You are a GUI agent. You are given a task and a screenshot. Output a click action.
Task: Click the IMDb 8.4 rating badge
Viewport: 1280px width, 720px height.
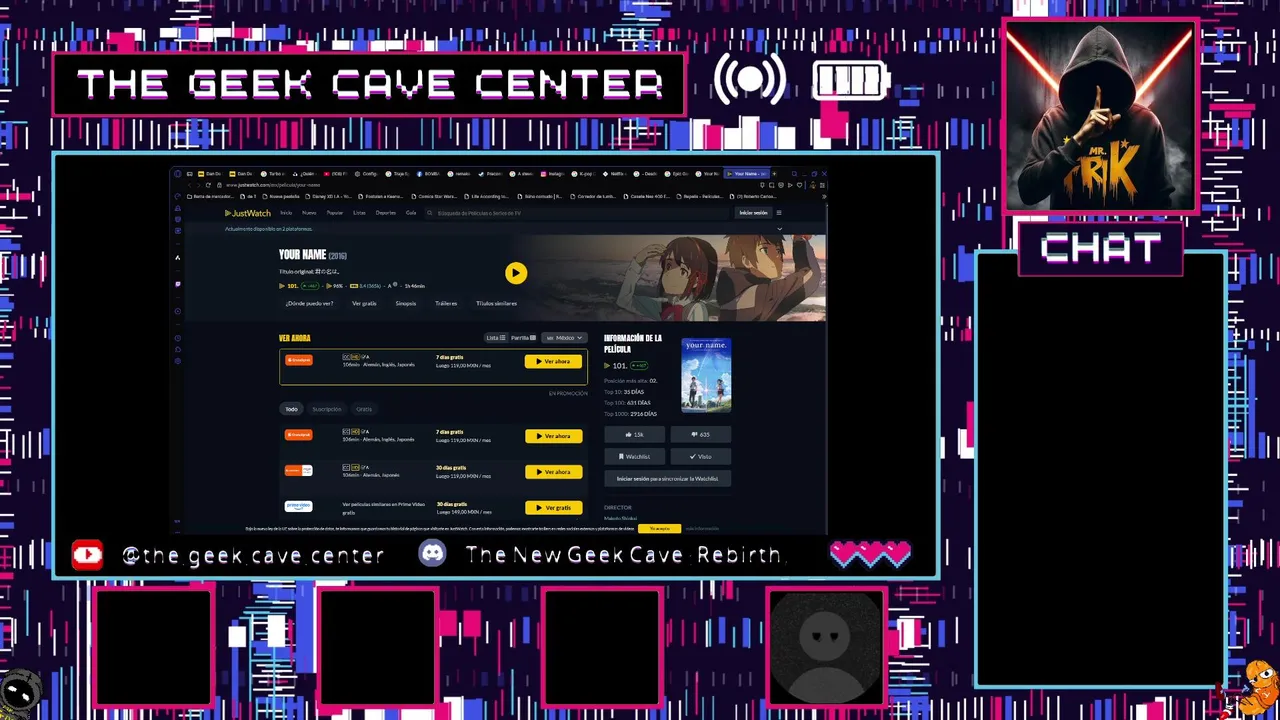pos(365,286)
